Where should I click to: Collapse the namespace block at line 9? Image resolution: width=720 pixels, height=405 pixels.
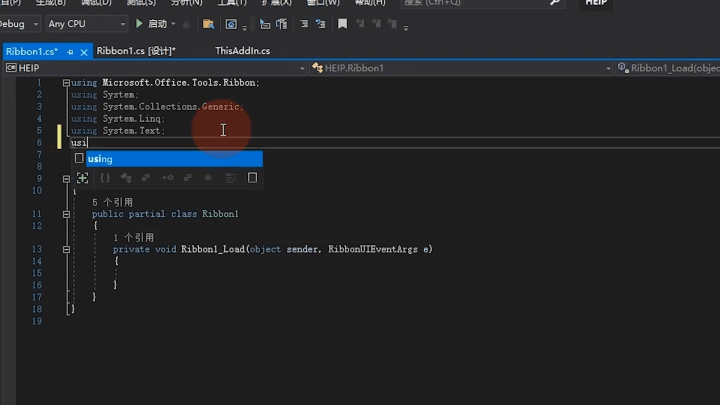66,179
